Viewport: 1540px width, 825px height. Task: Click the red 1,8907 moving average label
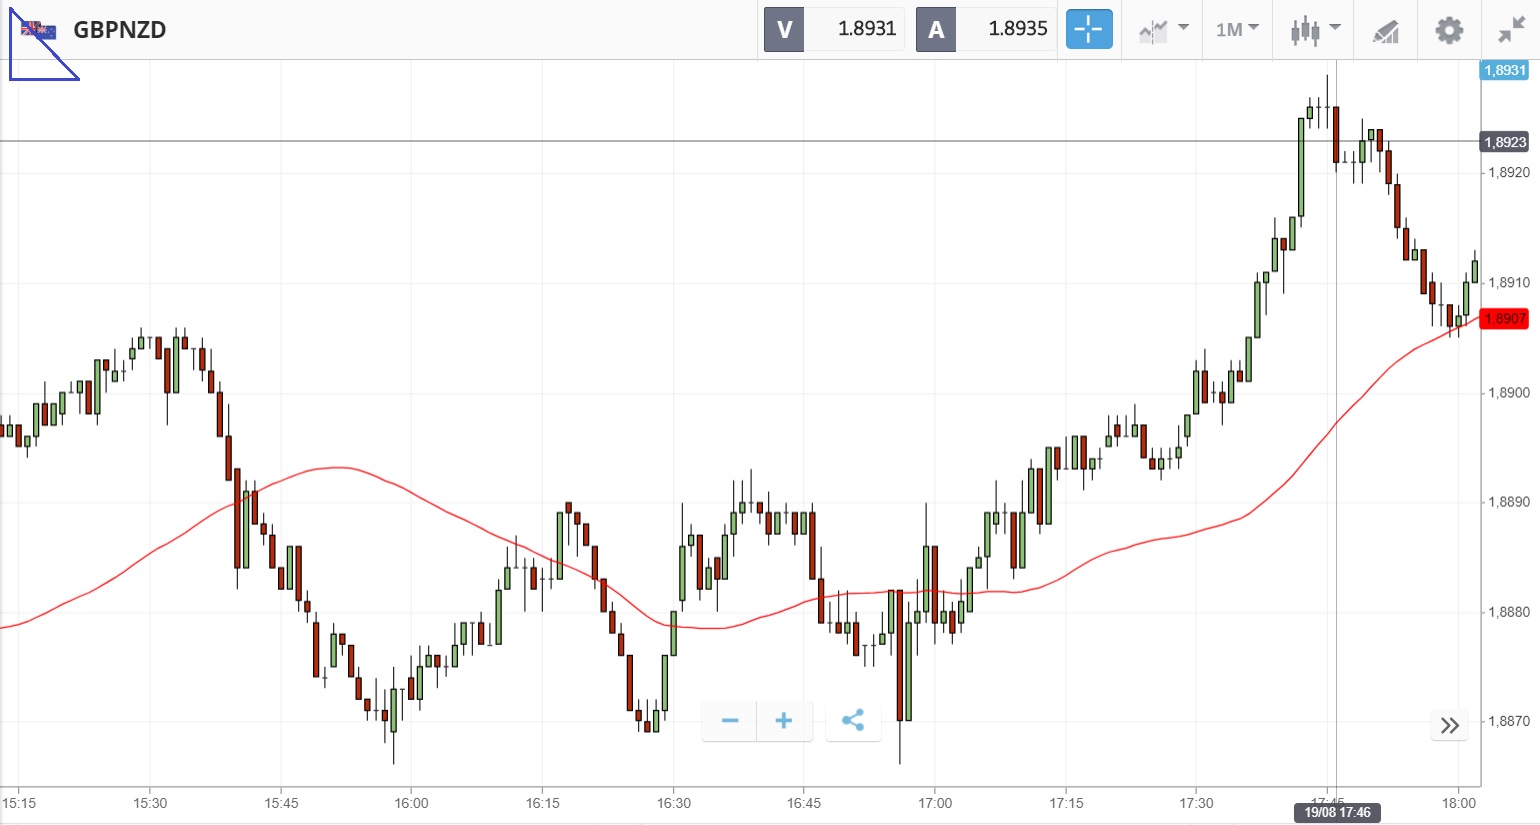click(x=1504, y=319)
